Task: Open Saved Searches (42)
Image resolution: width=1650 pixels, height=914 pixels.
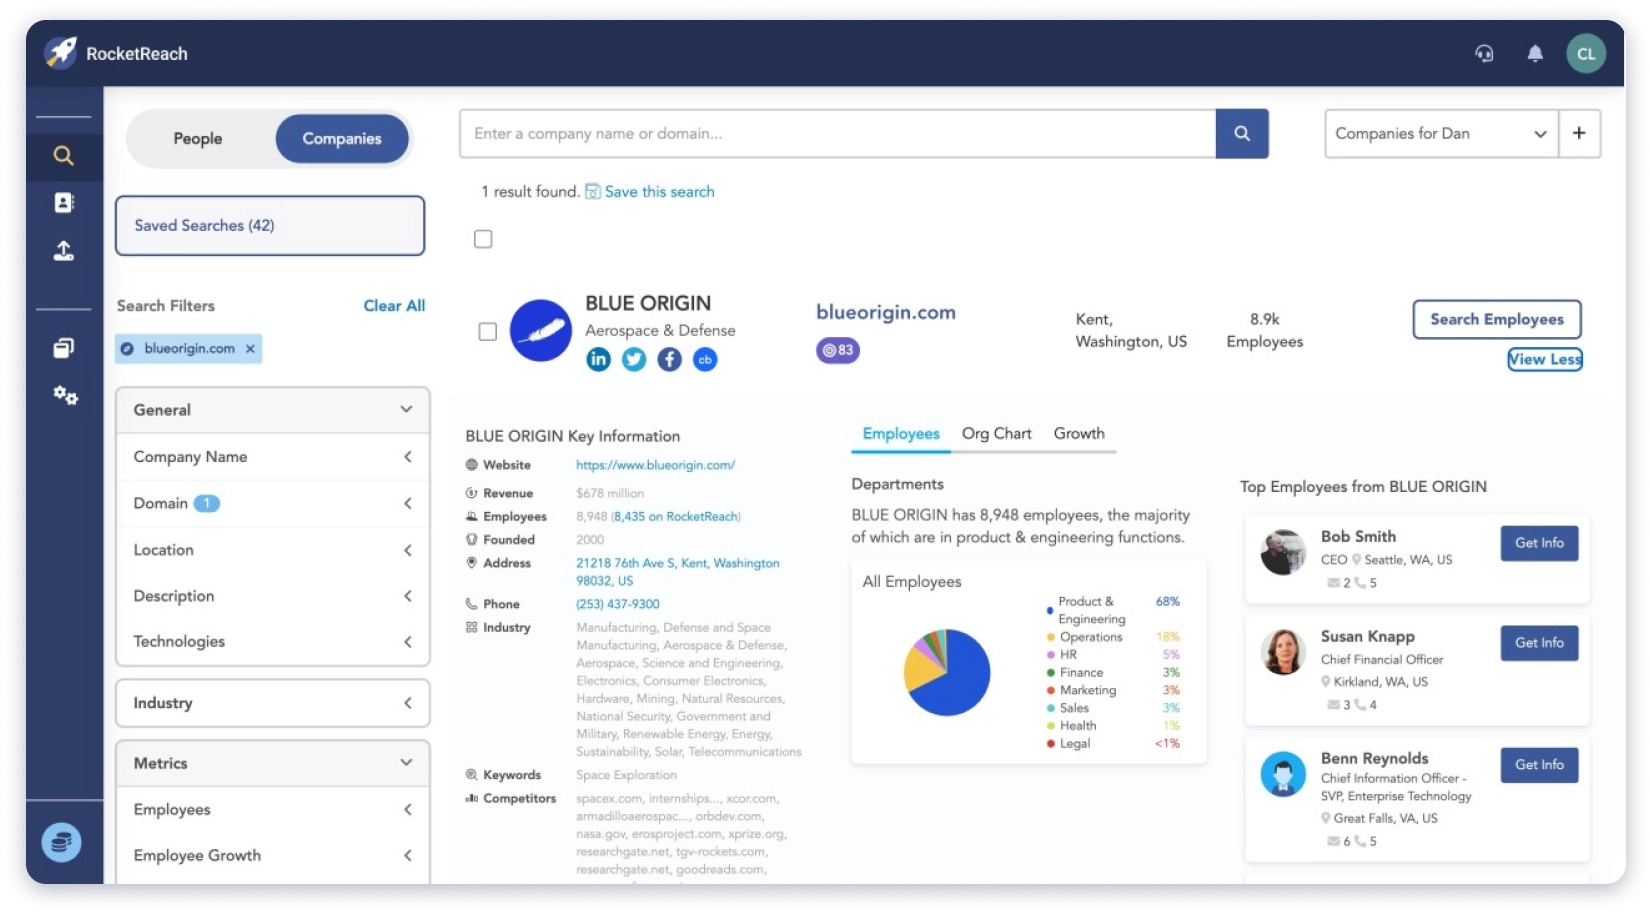Action: click(x=270, y=225)
